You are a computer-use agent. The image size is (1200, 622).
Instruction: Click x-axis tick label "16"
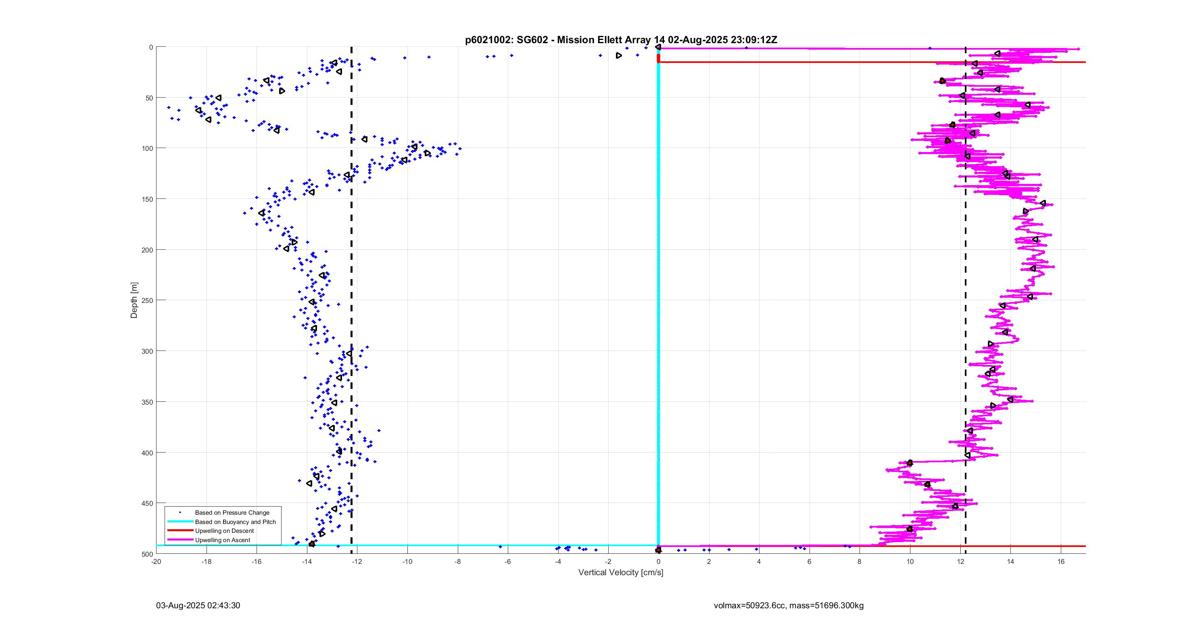[1061, 561]
